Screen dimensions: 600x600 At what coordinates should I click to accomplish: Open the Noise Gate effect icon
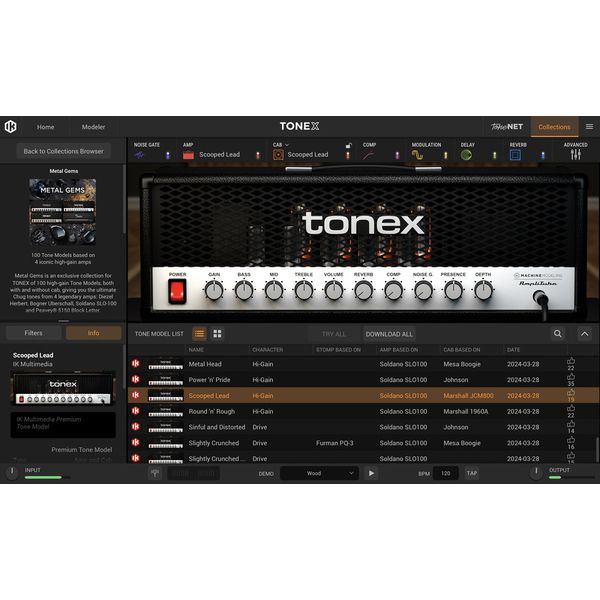139,155
